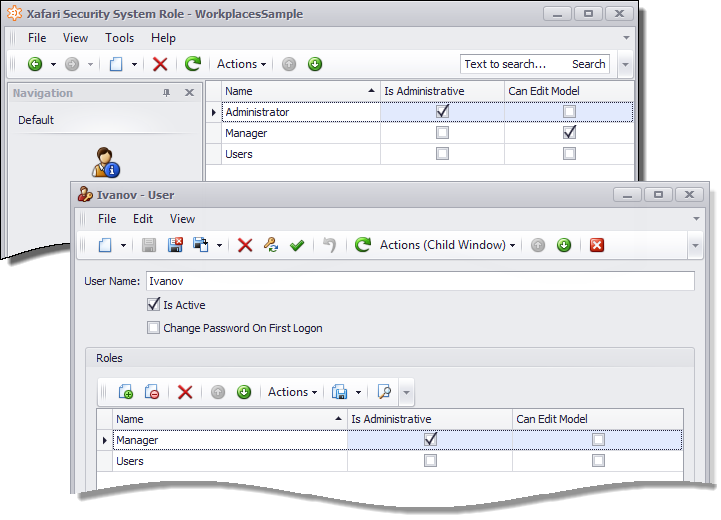Click inside the User Name field
The height and width of the screenshot is (520, 721).
click(x=420, y=281)
